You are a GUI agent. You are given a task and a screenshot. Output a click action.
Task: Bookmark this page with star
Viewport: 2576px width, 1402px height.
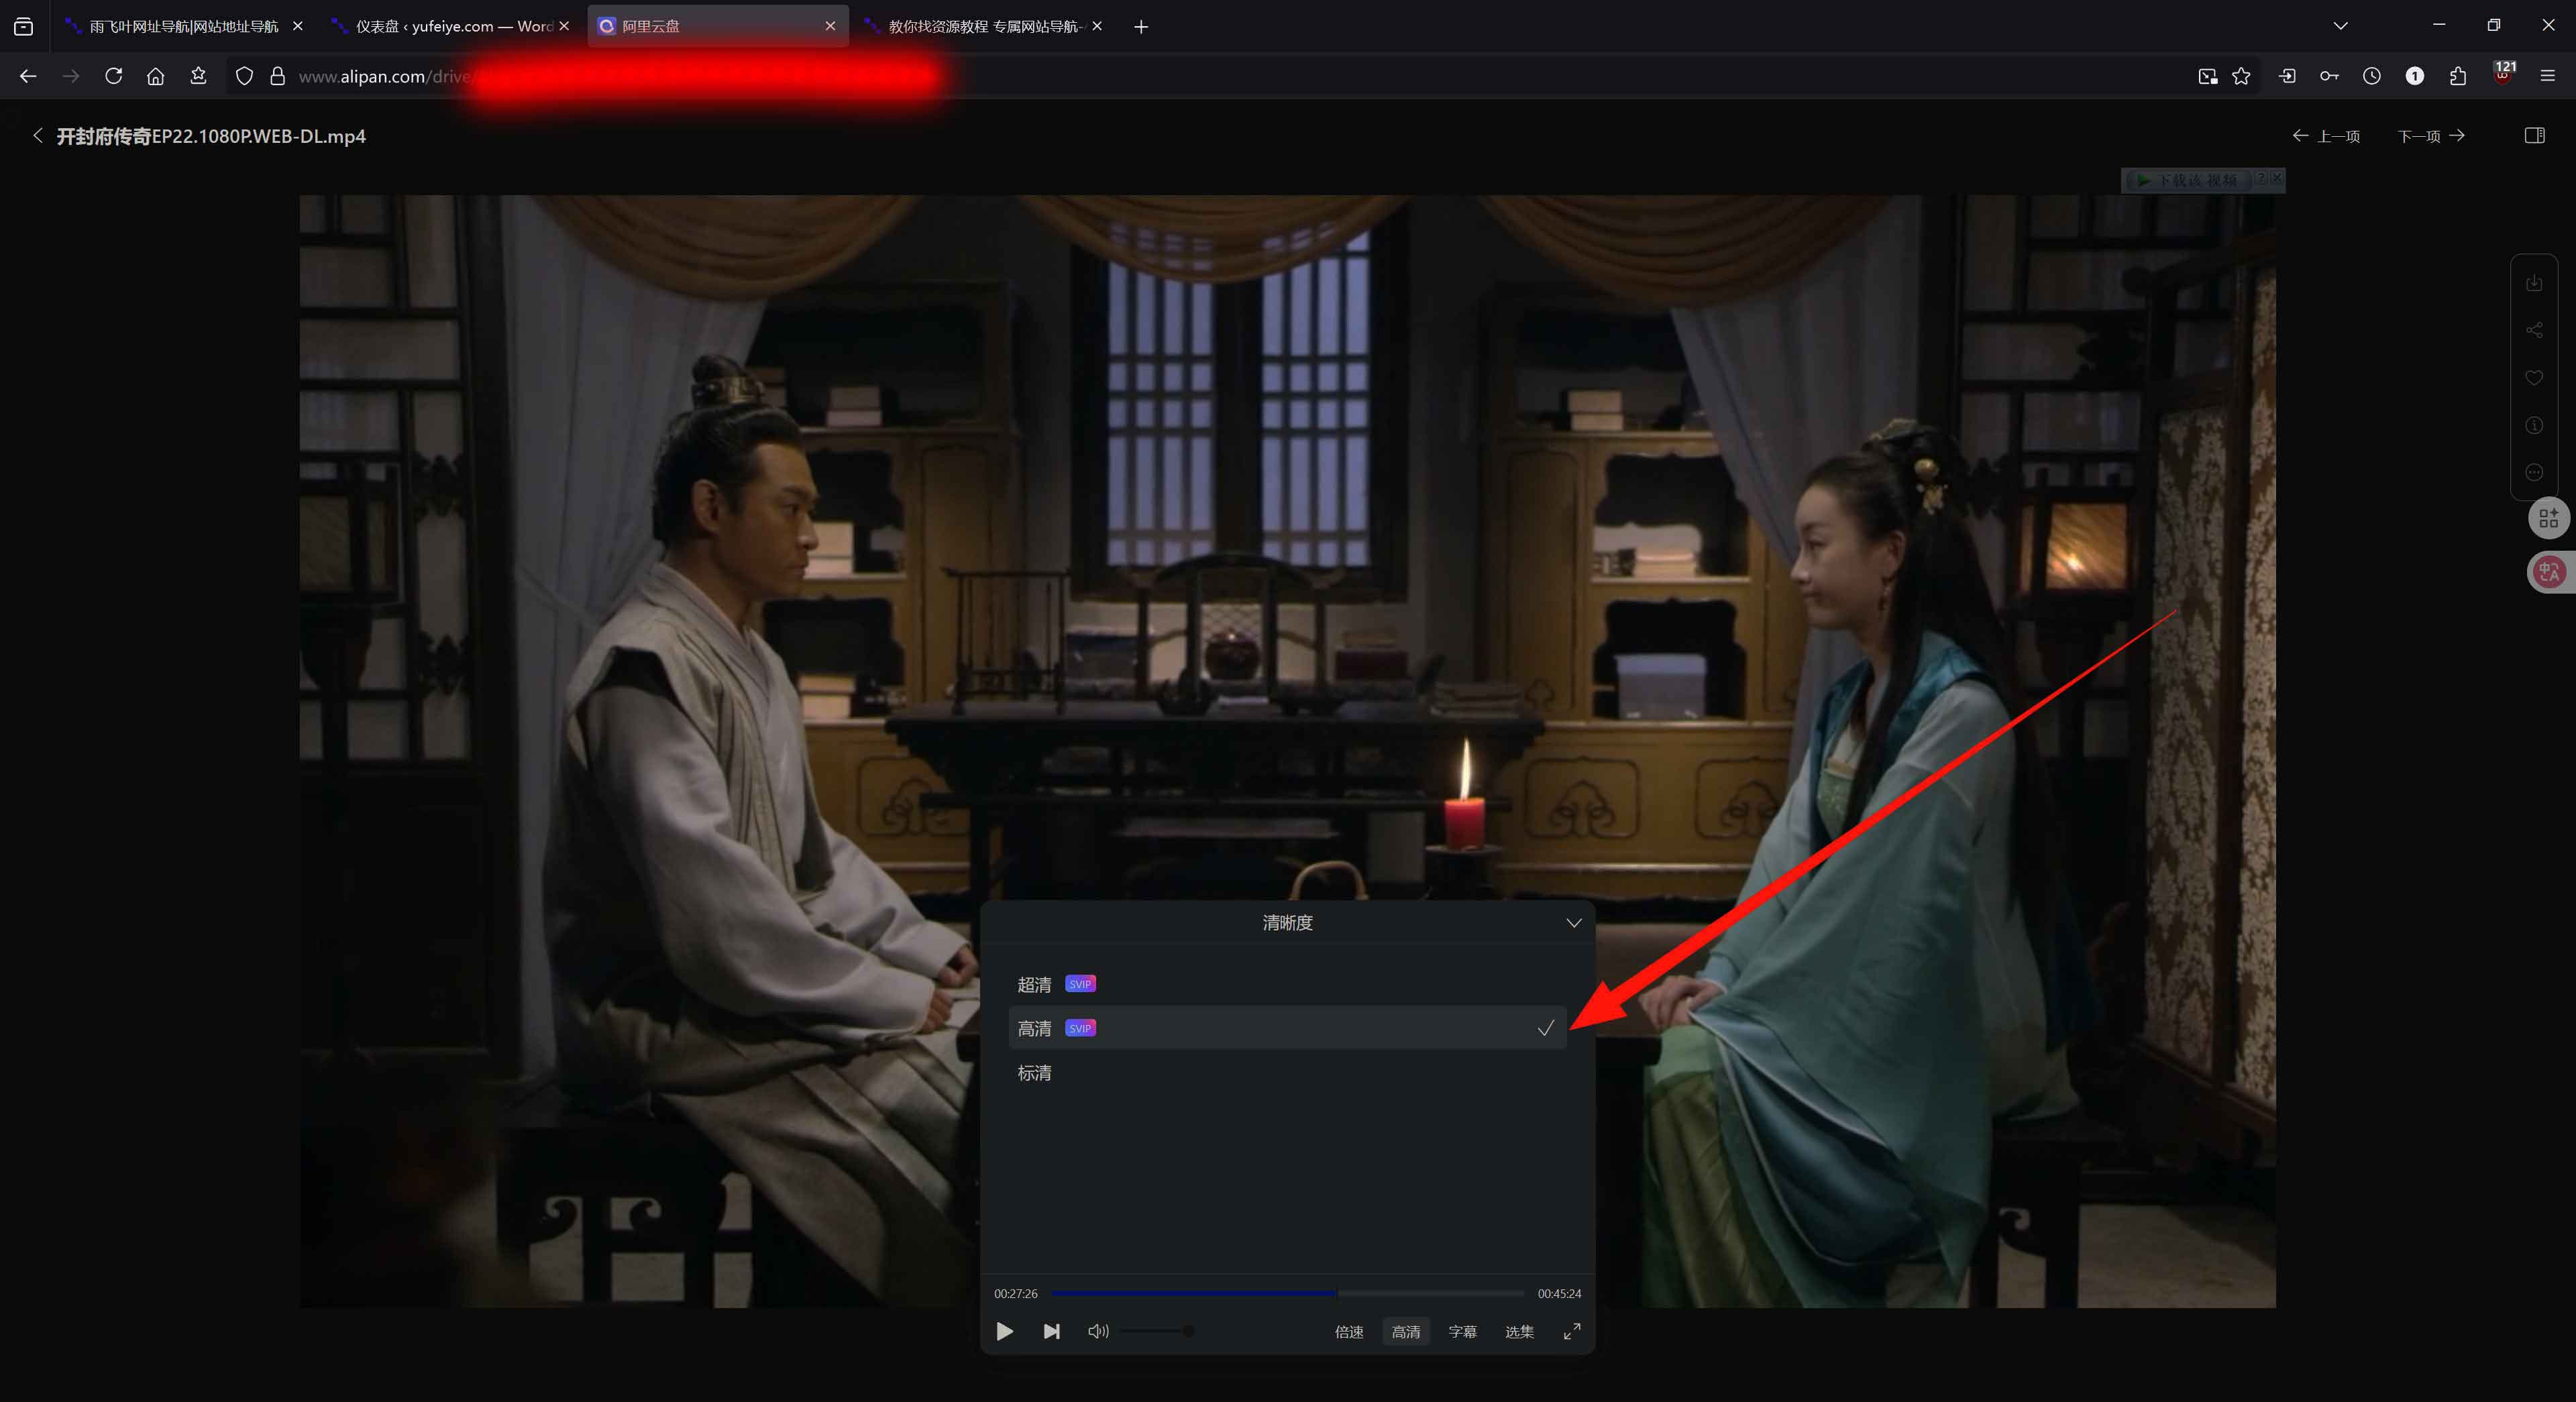[x=2241, y=76]
